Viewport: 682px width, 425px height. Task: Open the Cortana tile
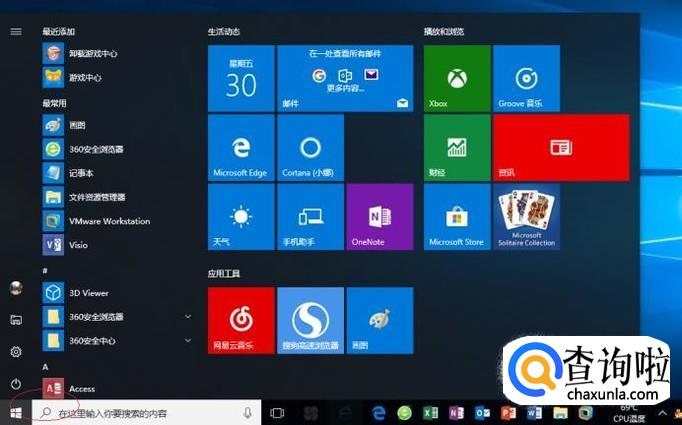[310, 147]
